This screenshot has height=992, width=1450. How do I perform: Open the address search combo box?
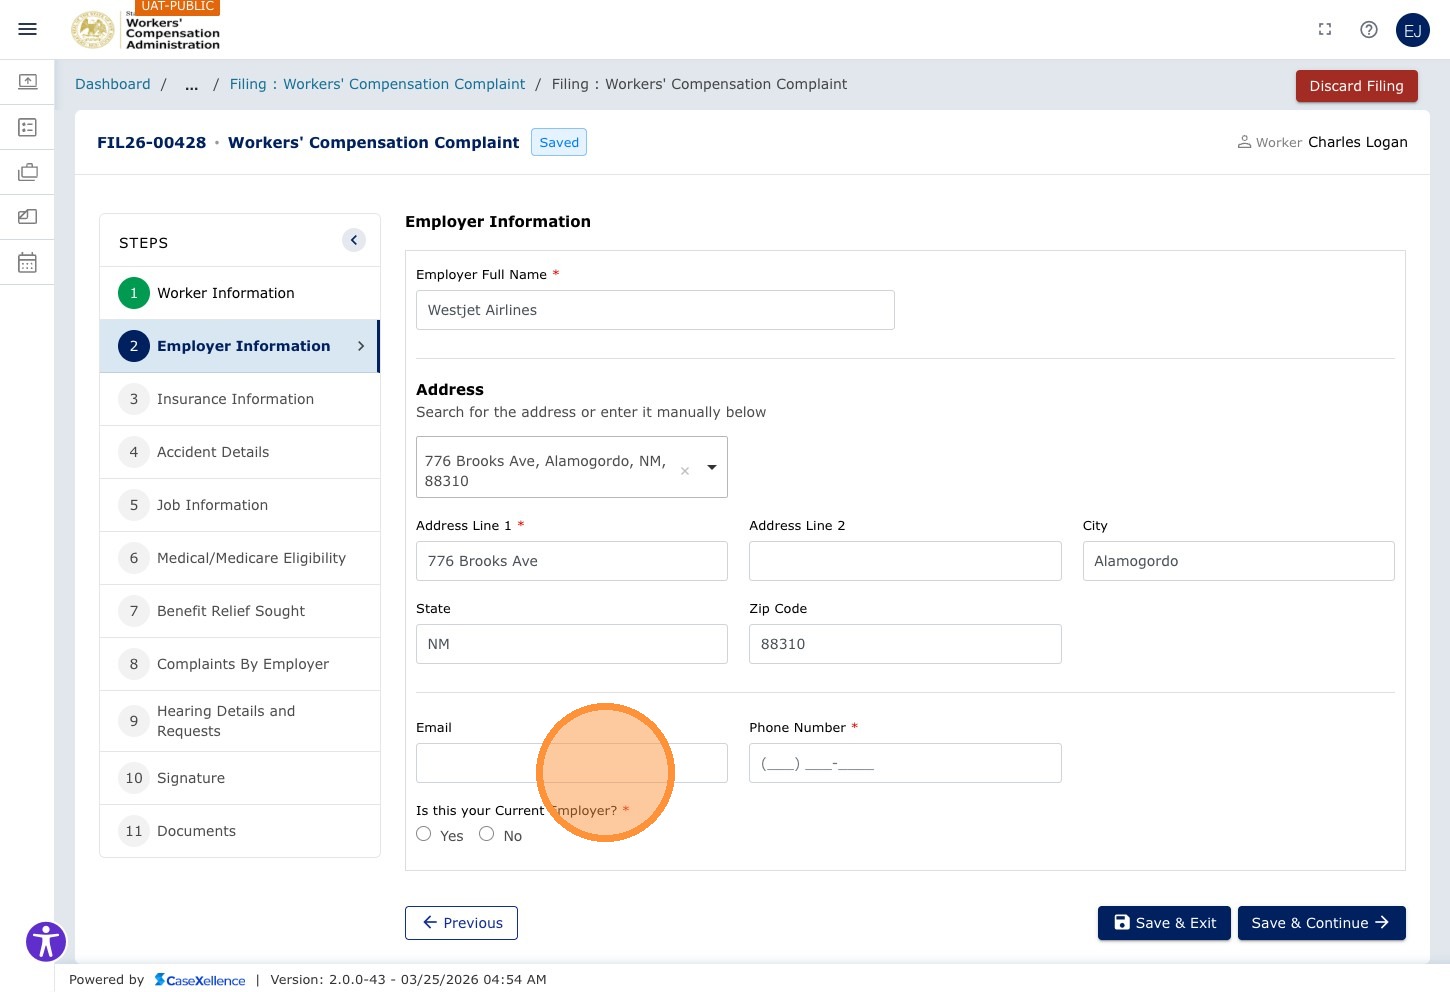click(572, 467)
